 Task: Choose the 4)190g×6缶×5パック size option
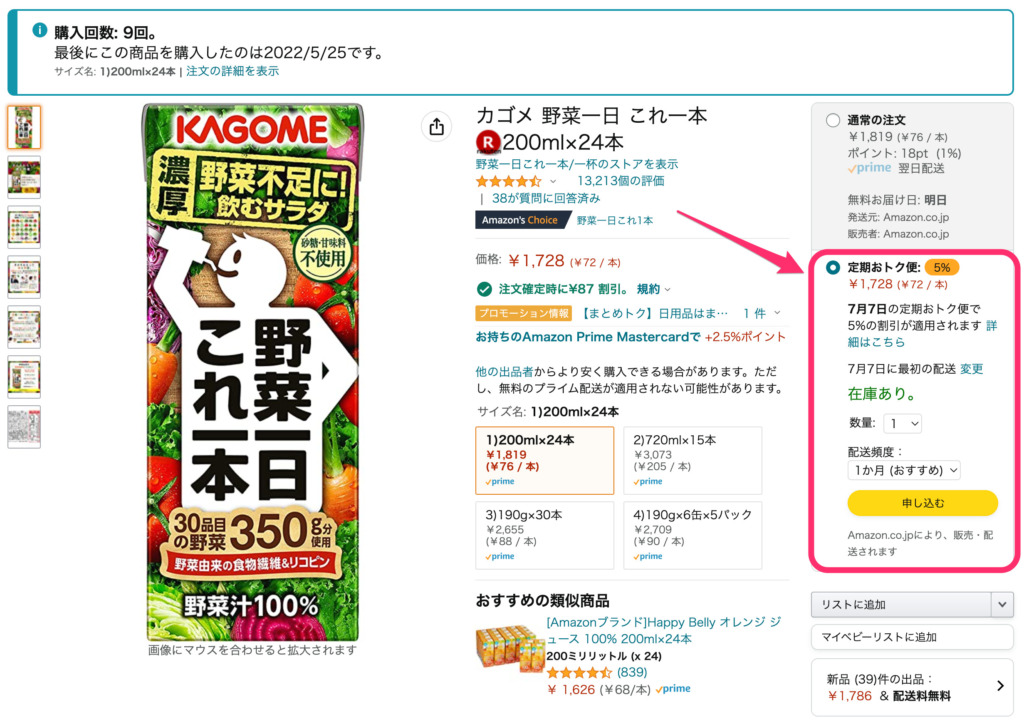pyautogui.click(x=693, y=535)
